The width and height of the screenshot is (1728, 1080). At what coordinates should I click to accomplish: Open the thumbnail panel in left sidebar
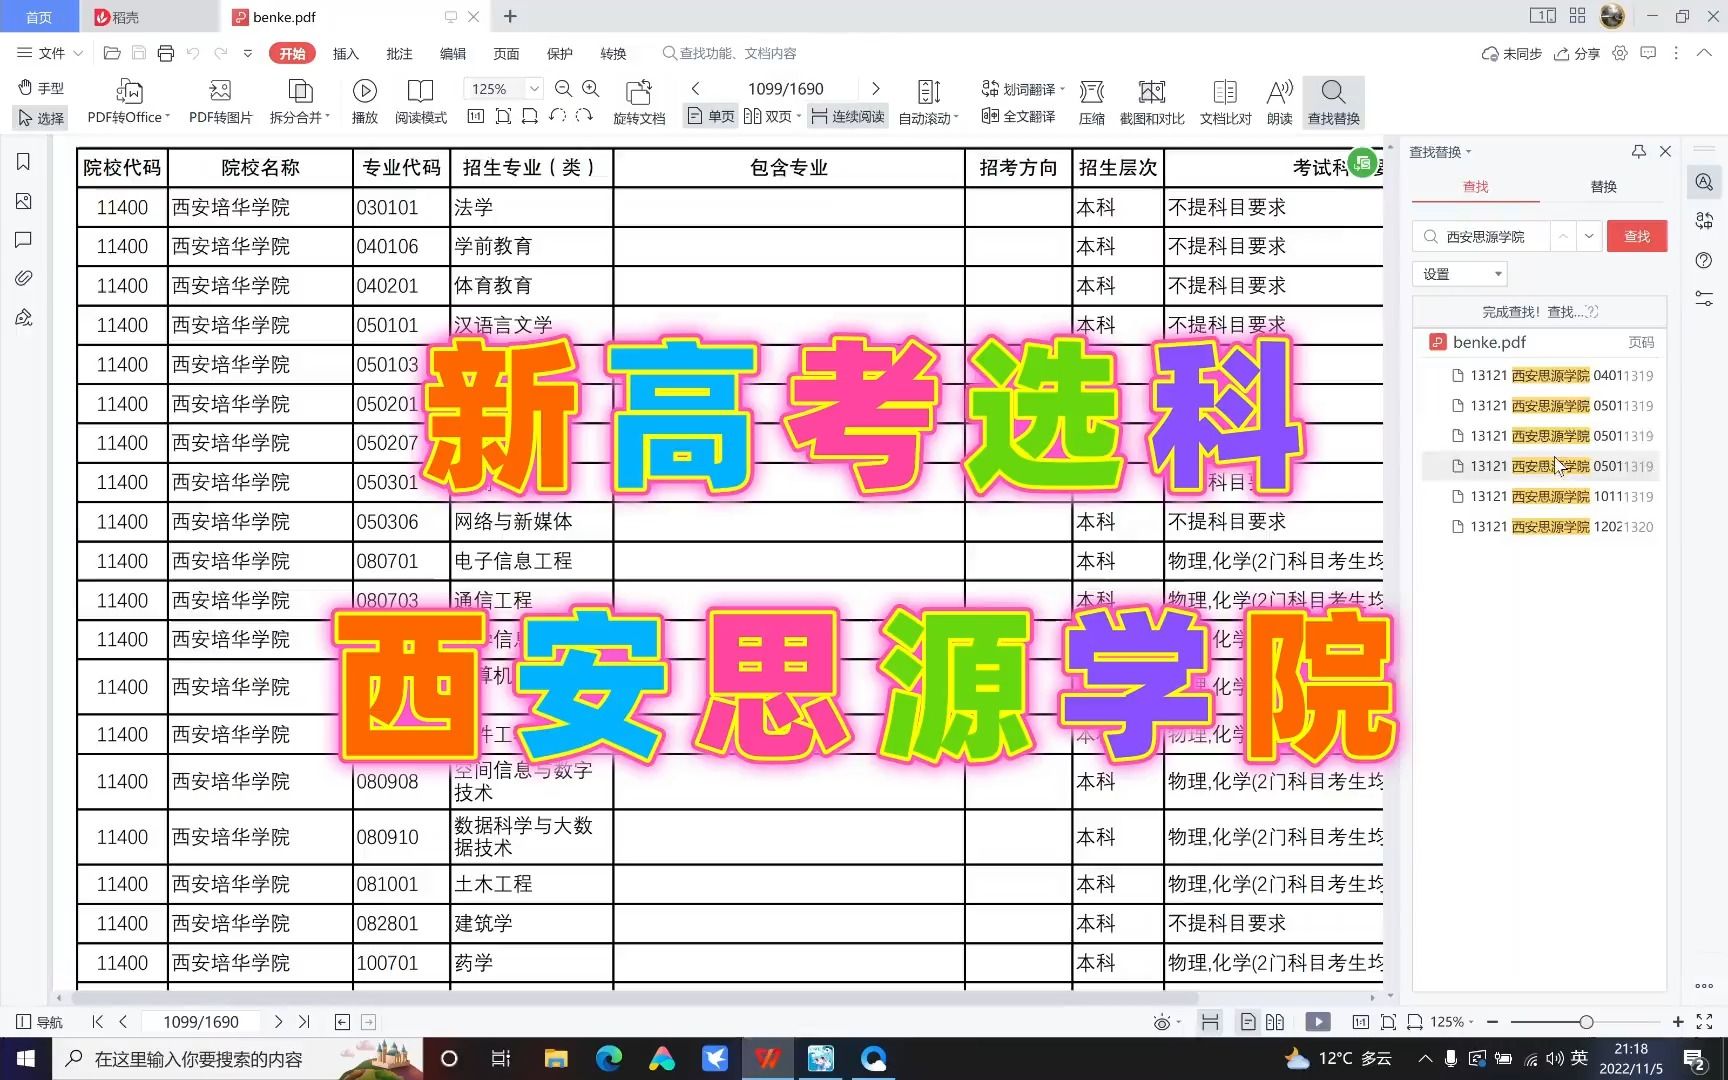point(24,201)
